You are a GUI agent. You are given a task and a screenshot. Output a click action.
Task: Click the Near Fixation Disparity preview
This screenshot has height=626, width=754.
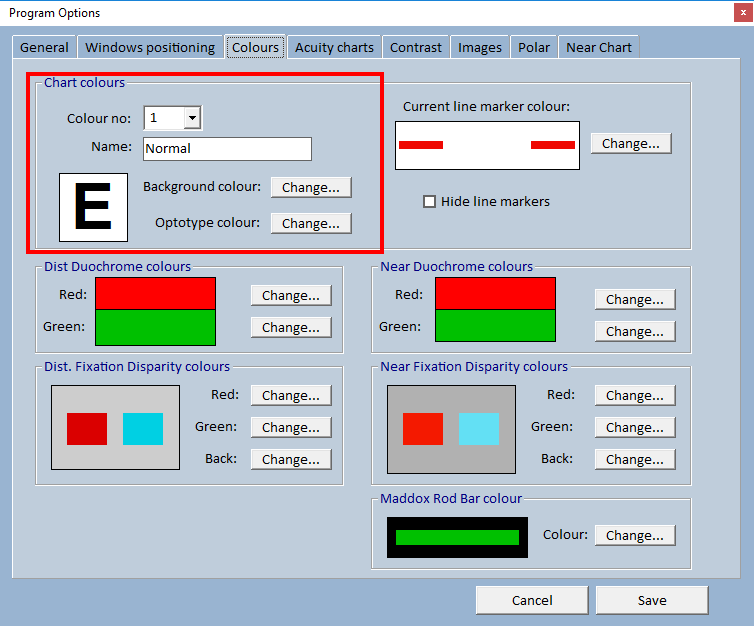pyautogui.click(x=451, y=429)
